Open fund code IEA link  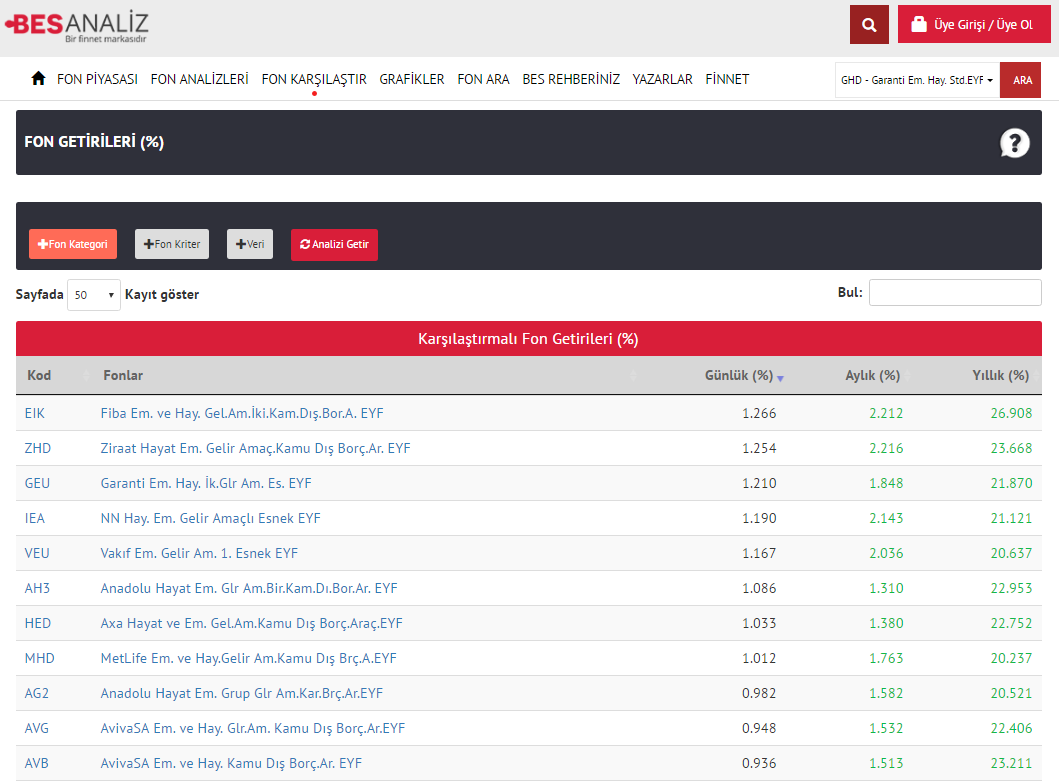34,519
